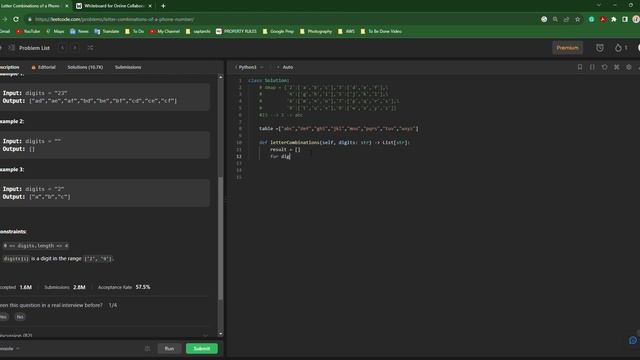640x360 pixels.
Task: Switch to the Editorial tab
Action: point(43,67)
